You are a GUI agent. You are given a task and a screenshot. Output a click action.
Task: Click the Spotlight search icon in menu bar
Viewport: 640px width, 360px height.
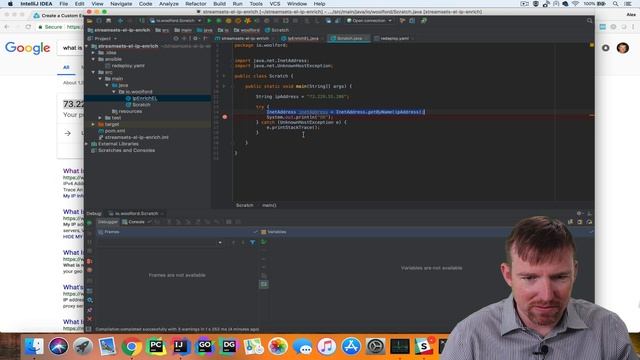[615, 4]
